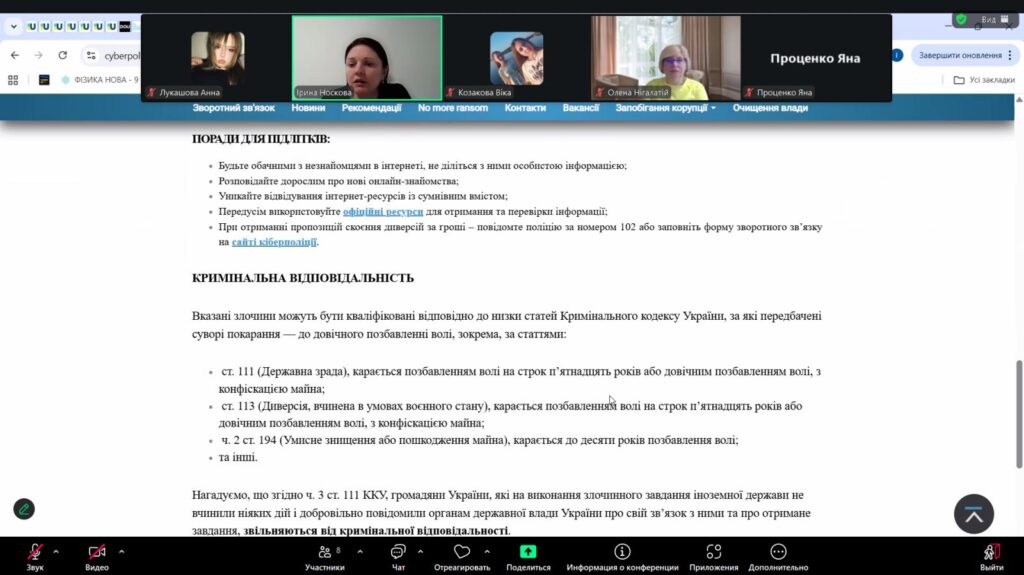1024x575 pixels.
Task: Open Информация о конференции
Action: point(622,552)
